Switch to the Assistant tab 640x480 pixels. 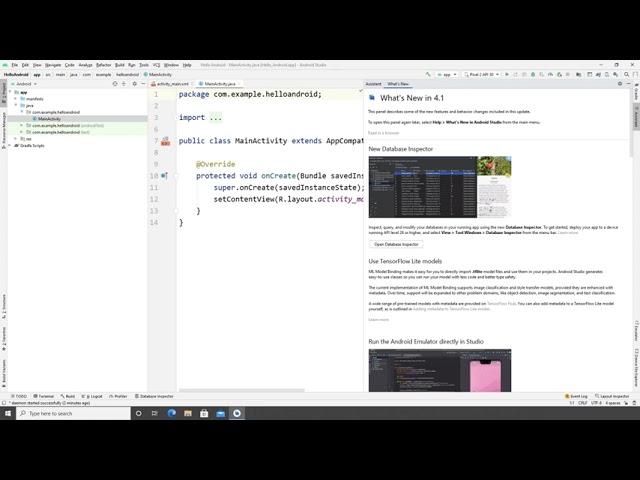click(373, 84)
